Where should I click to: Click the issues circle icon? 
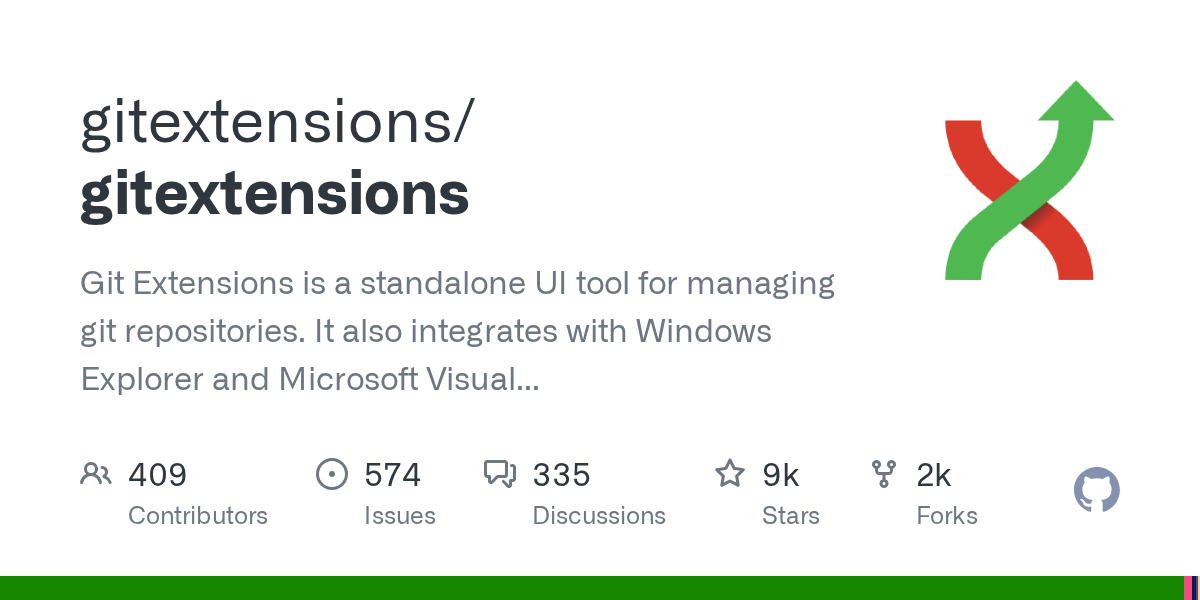click(x=331, y=474)
